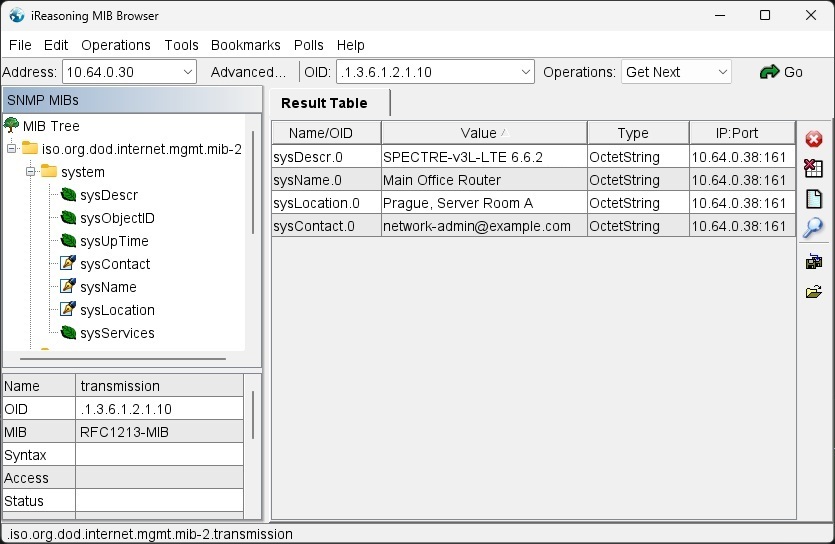This screenshot has width=835, height=544.
Task: Click the MIB tree horizontal scrollbar
Action: [x=123, y=359]
